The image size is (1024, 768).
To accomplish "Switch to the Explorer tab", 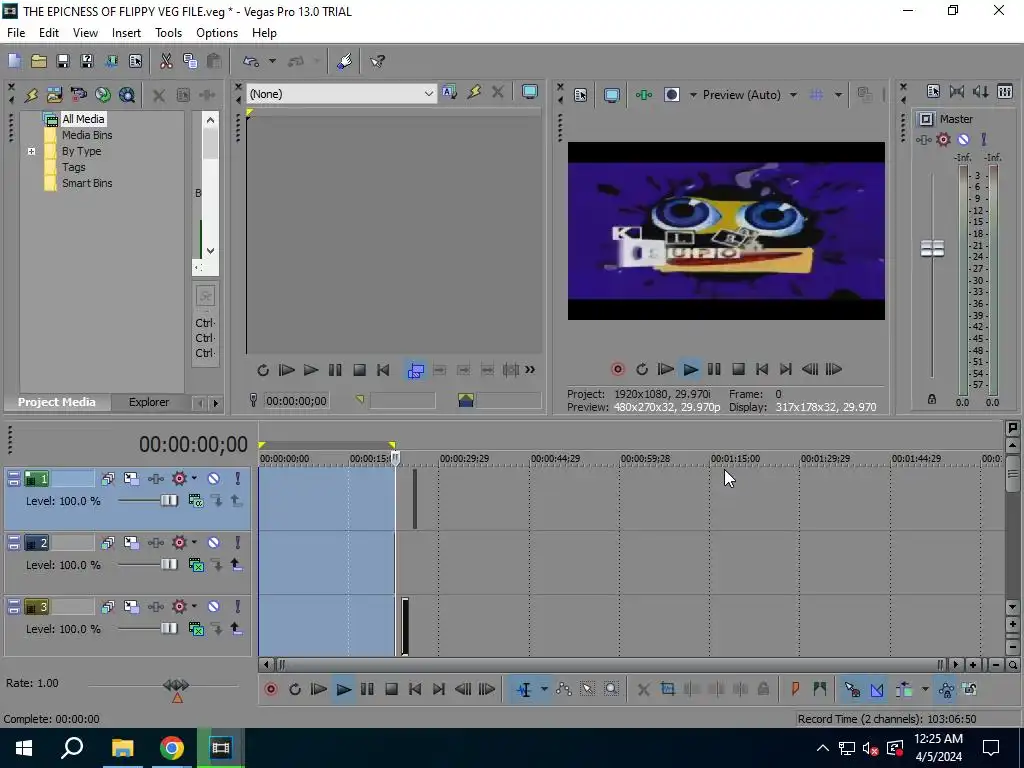I will pos(149,402).
